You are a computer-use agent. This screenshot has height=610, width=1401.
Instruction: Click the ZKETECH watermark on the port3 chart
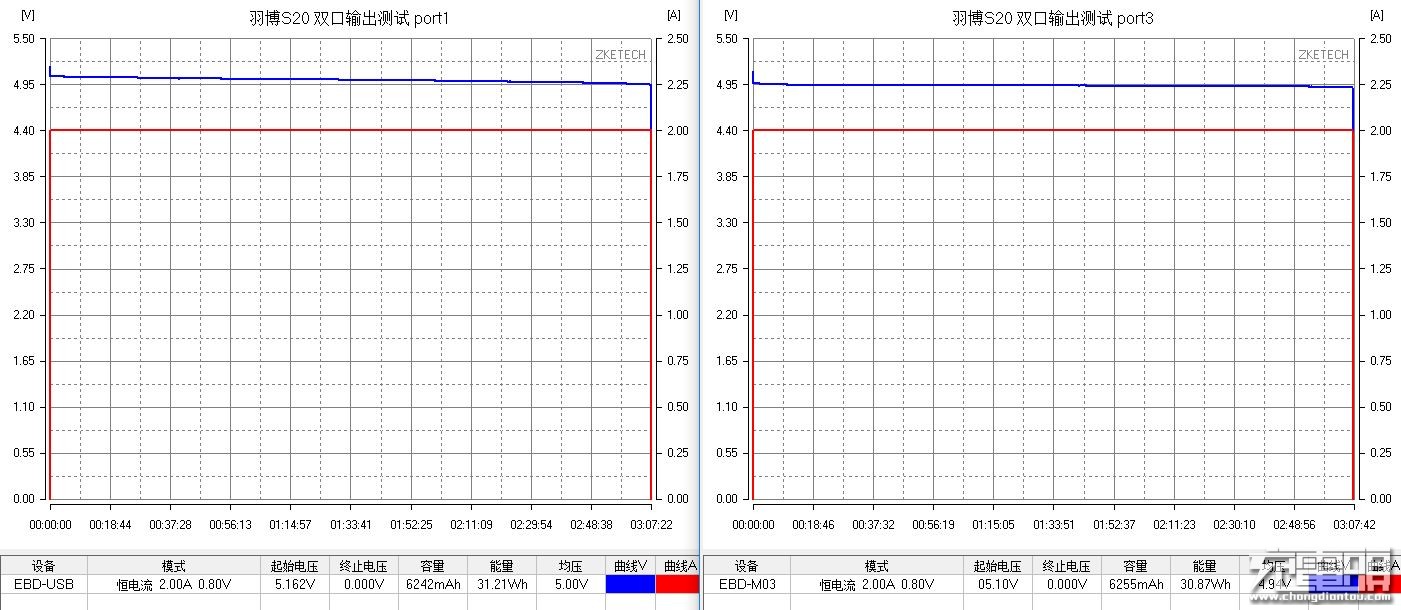1323,55
